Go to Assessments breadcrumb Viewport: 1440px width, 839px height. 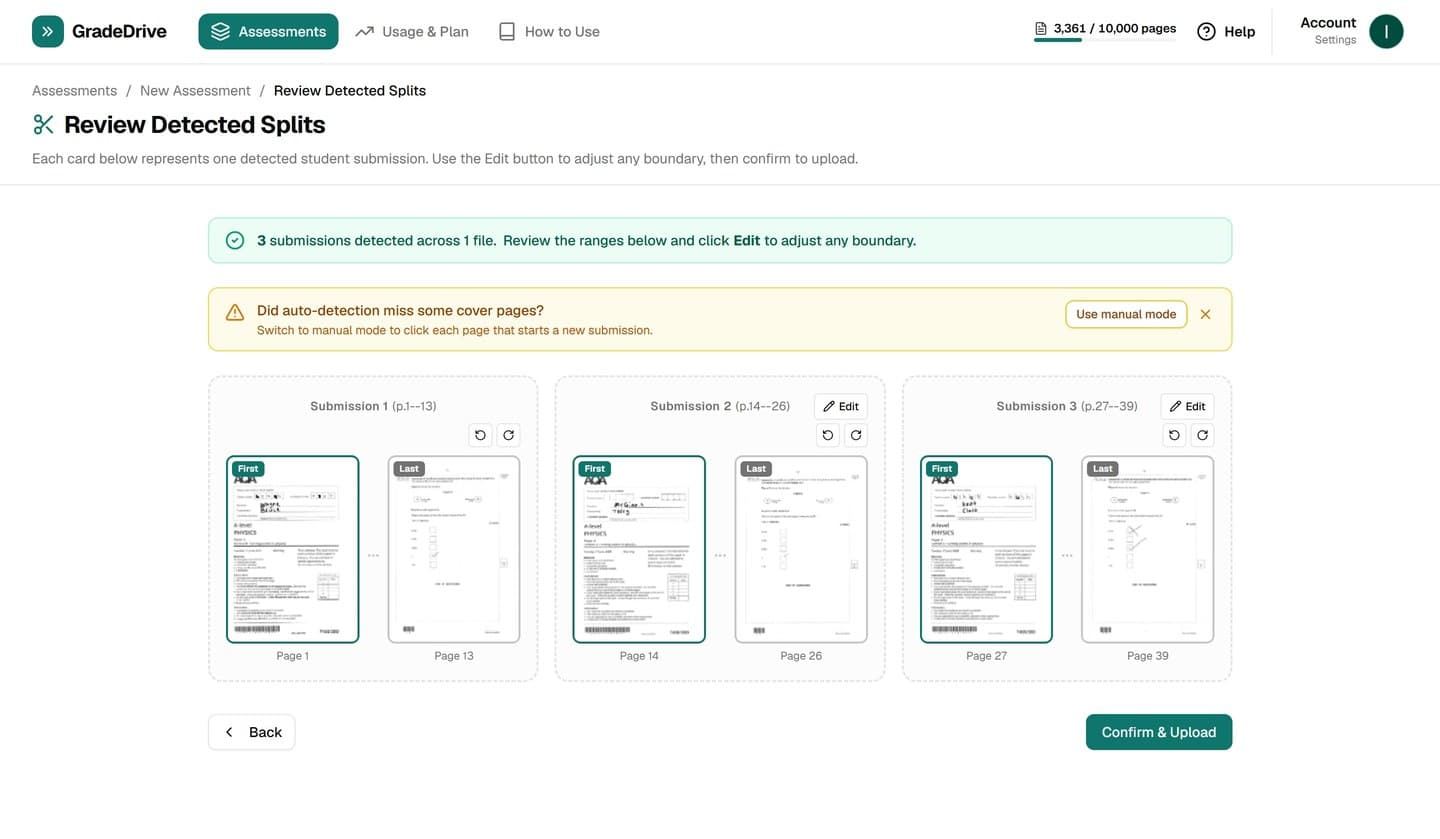(x=74, y=90)
